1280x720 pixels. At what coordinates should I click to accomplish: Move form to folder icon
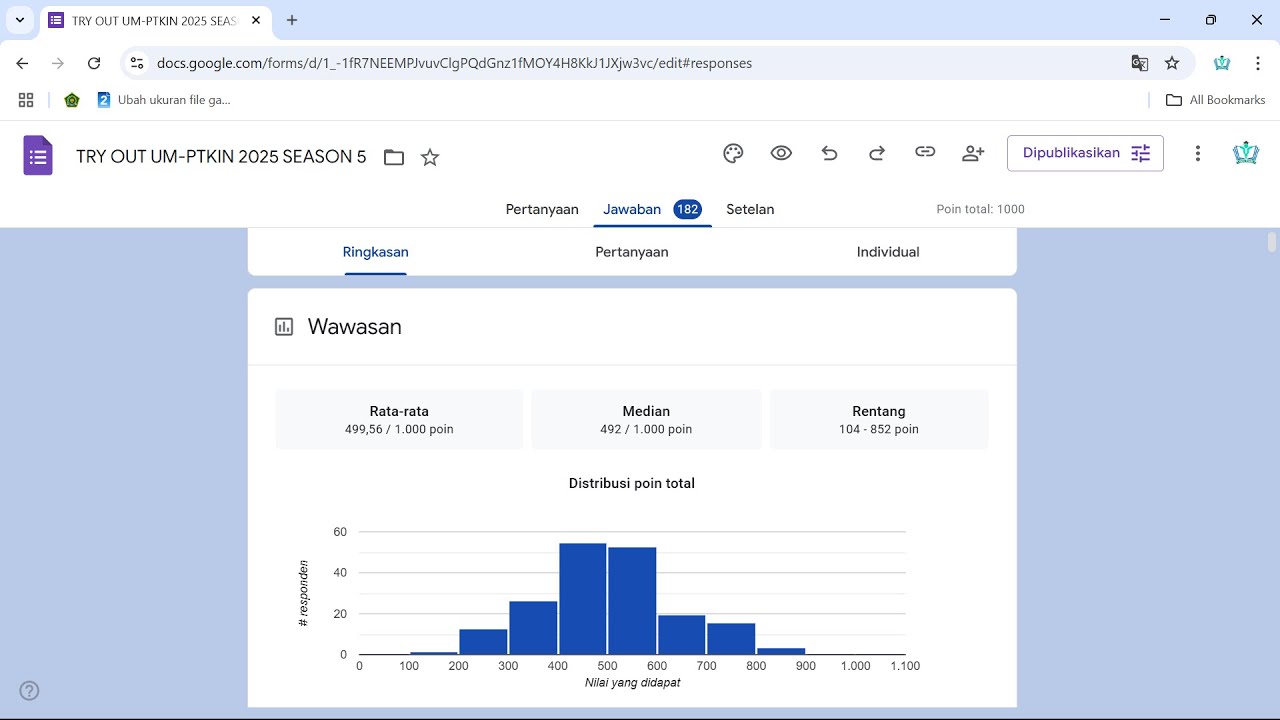pyautogui.click(x=394, y=157)
